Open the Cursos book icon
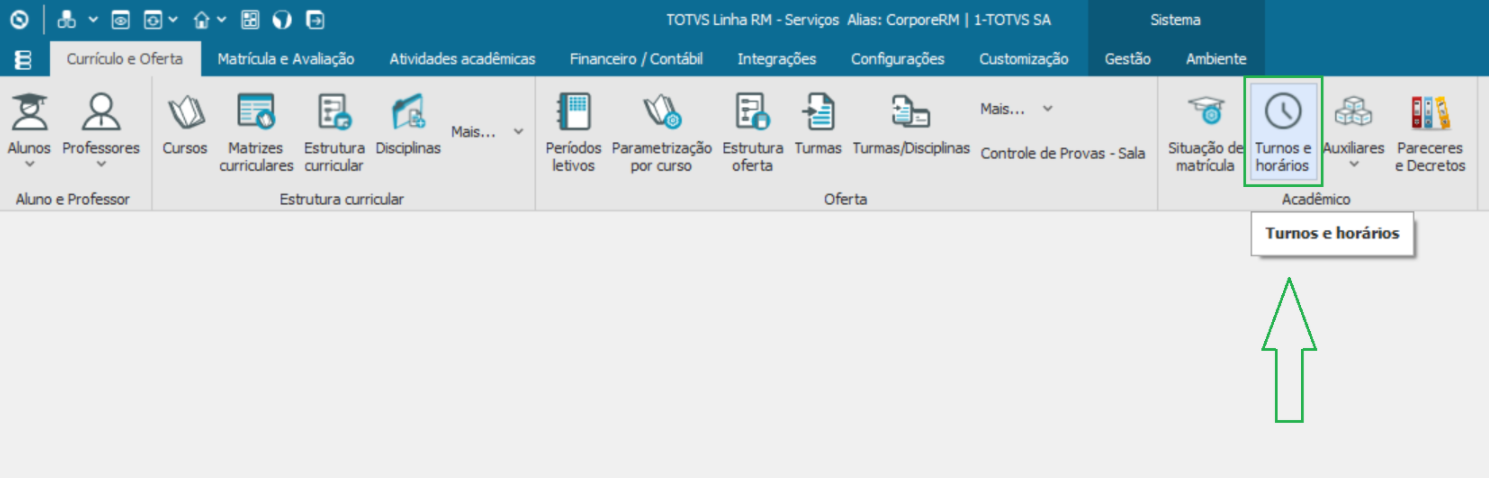 (185, 112)
